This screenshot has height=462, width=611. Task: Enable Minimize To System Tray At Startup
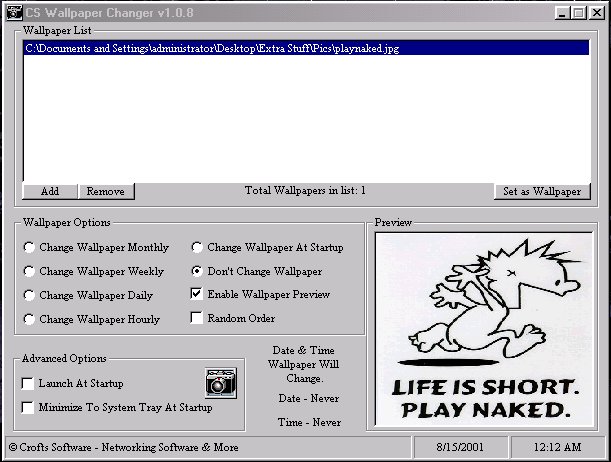[28, 407]
